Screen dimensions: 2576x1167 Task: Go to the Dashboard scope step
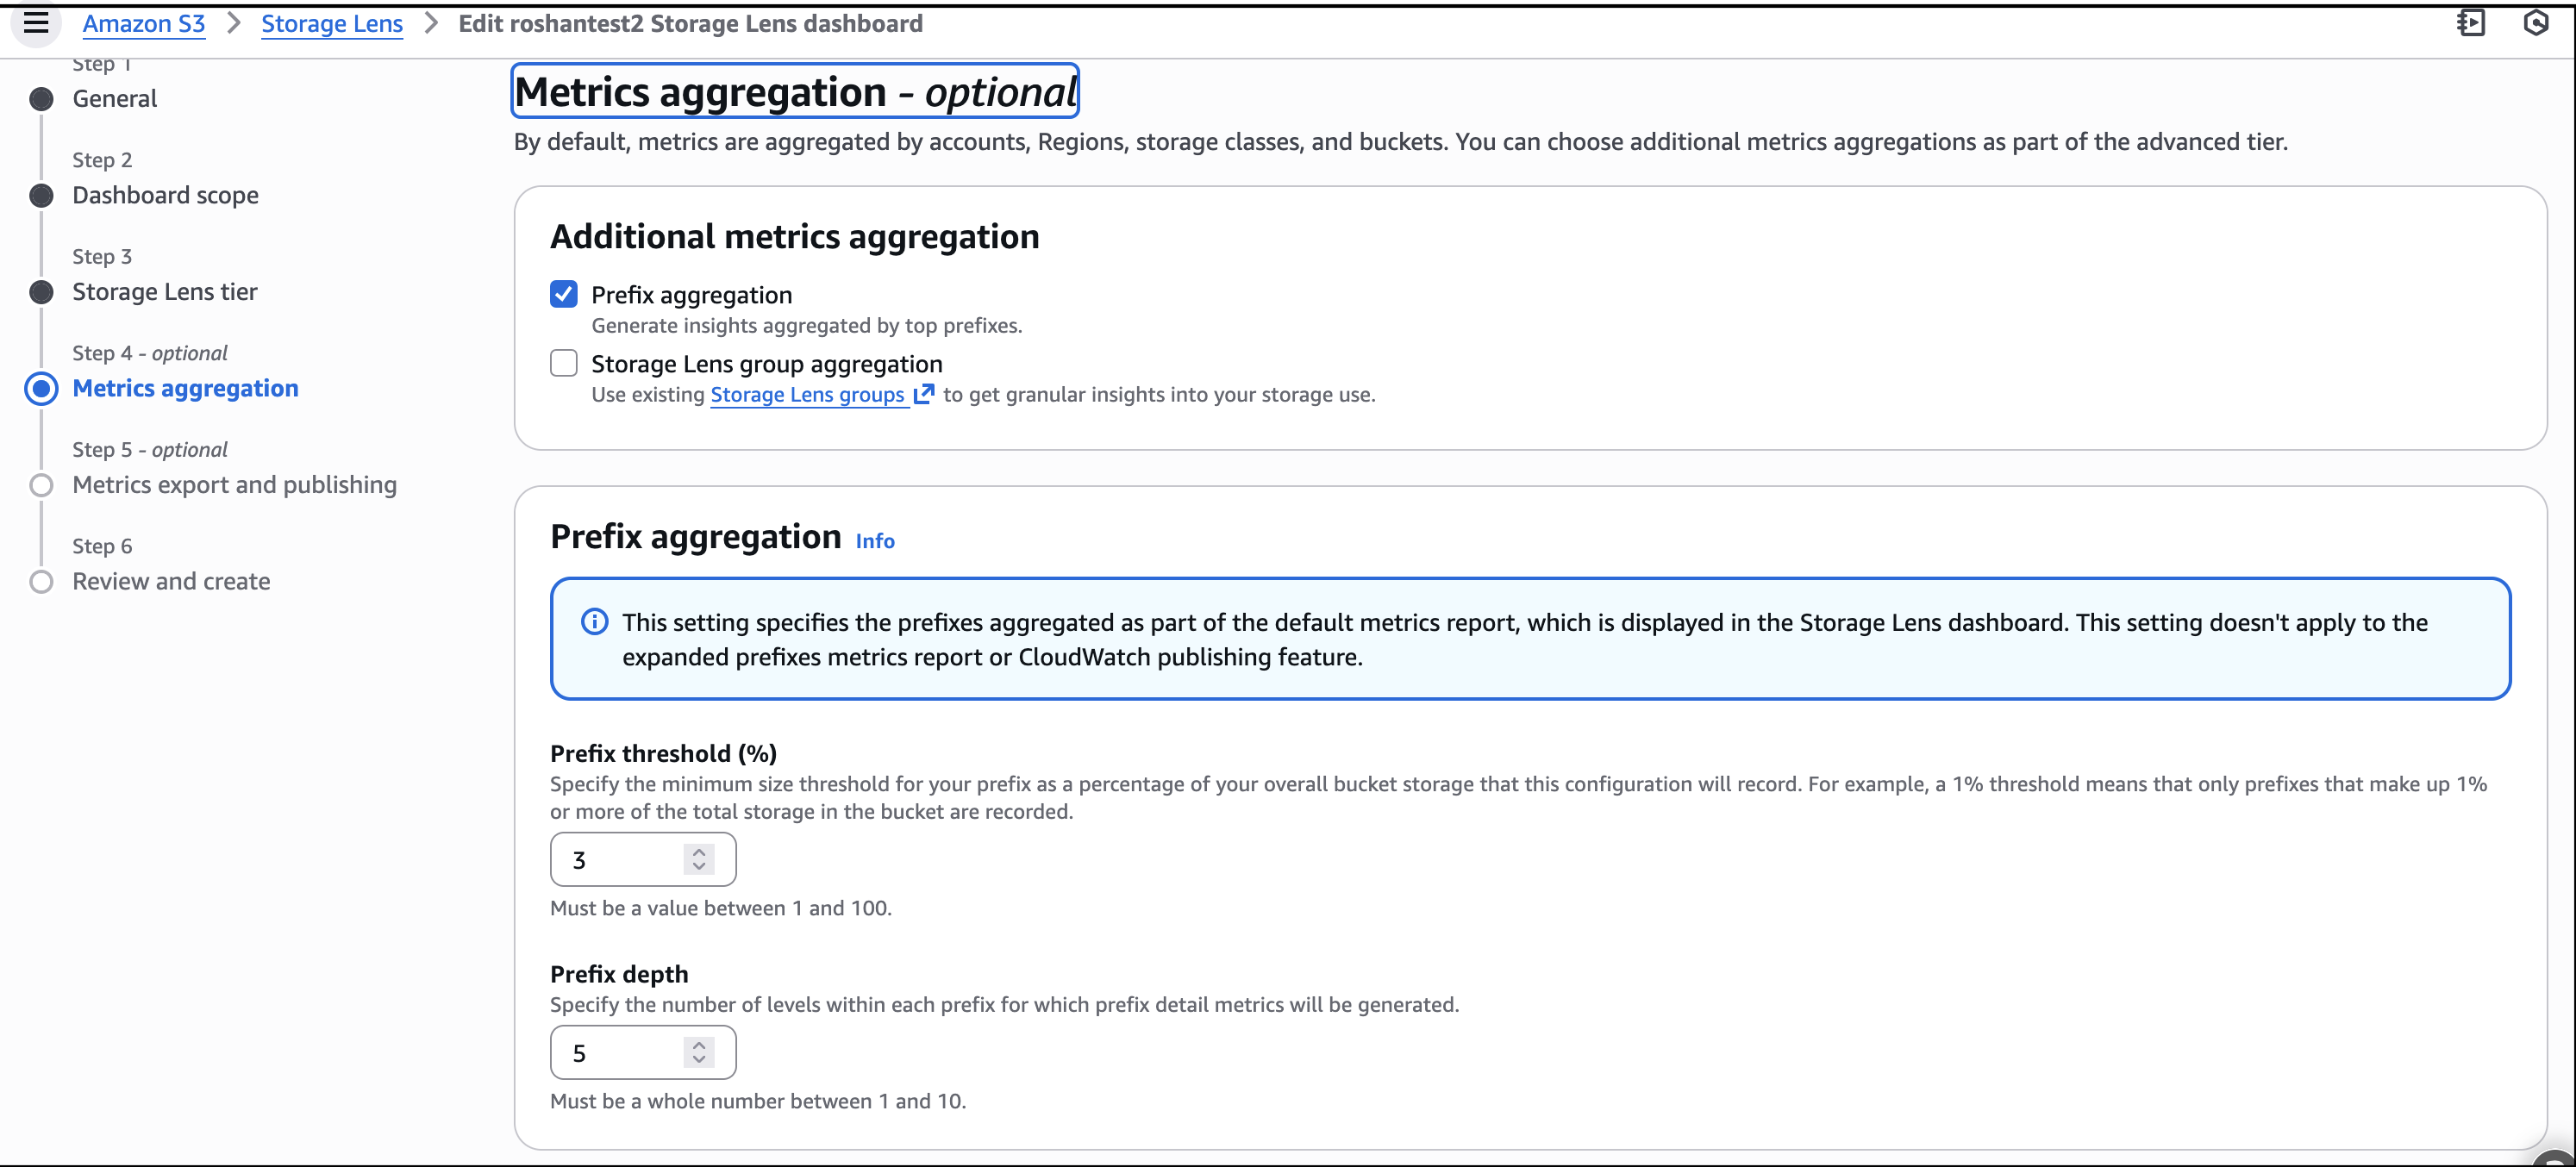point(165,195)
